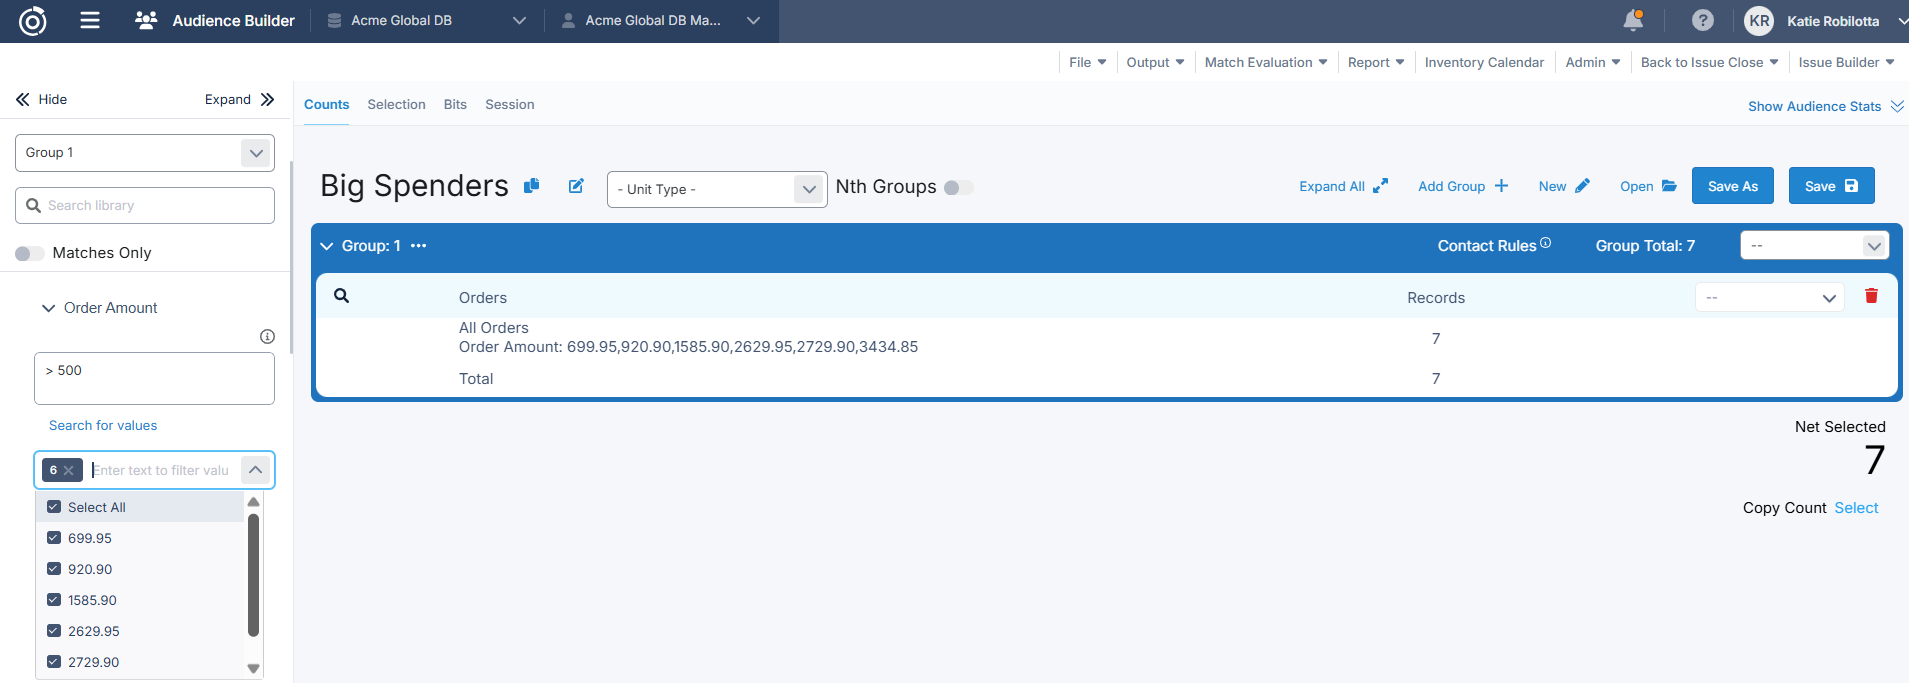Switch to the Selection tab

pyautogui.click(x=396, y=104)
